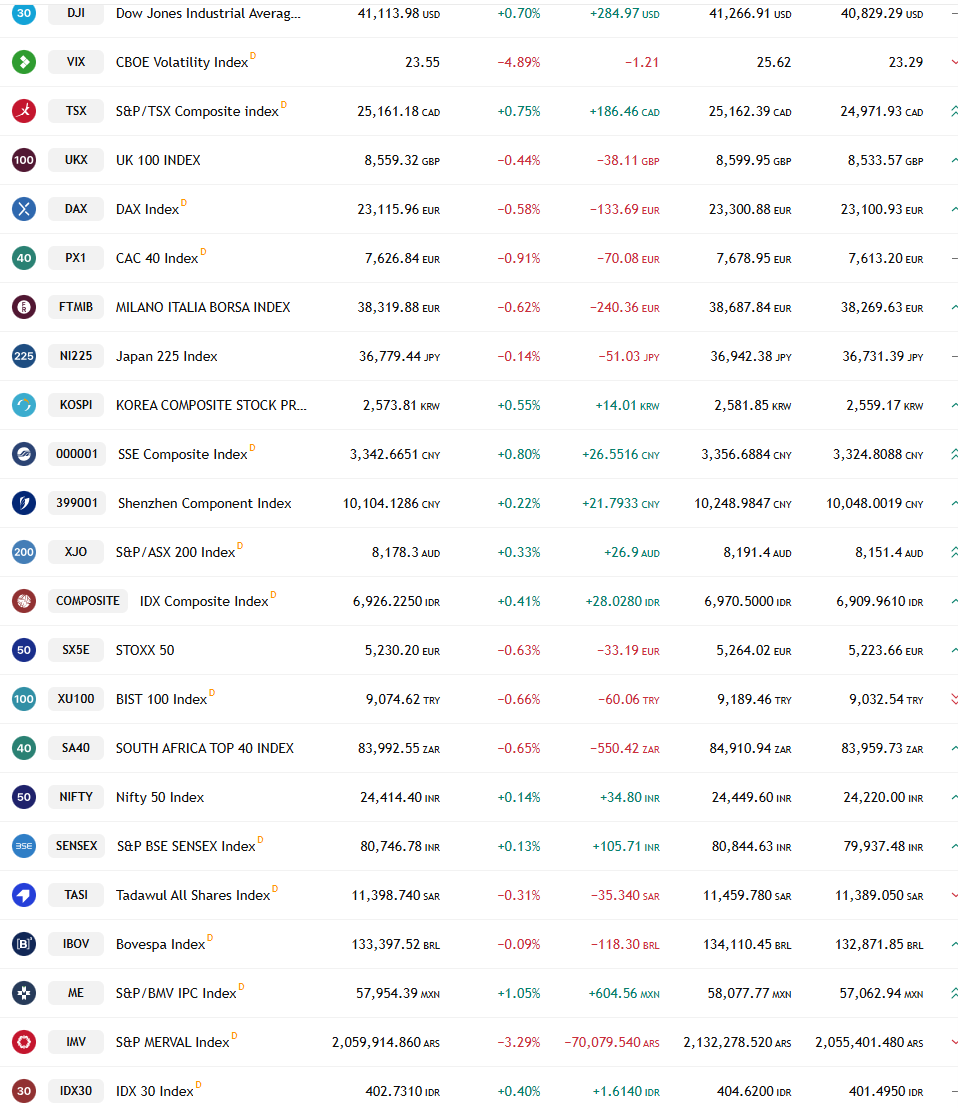Click KOSPI low value 2,559.17 KRW
Screen dimensions: 958x1108
[x=885, y=406]
